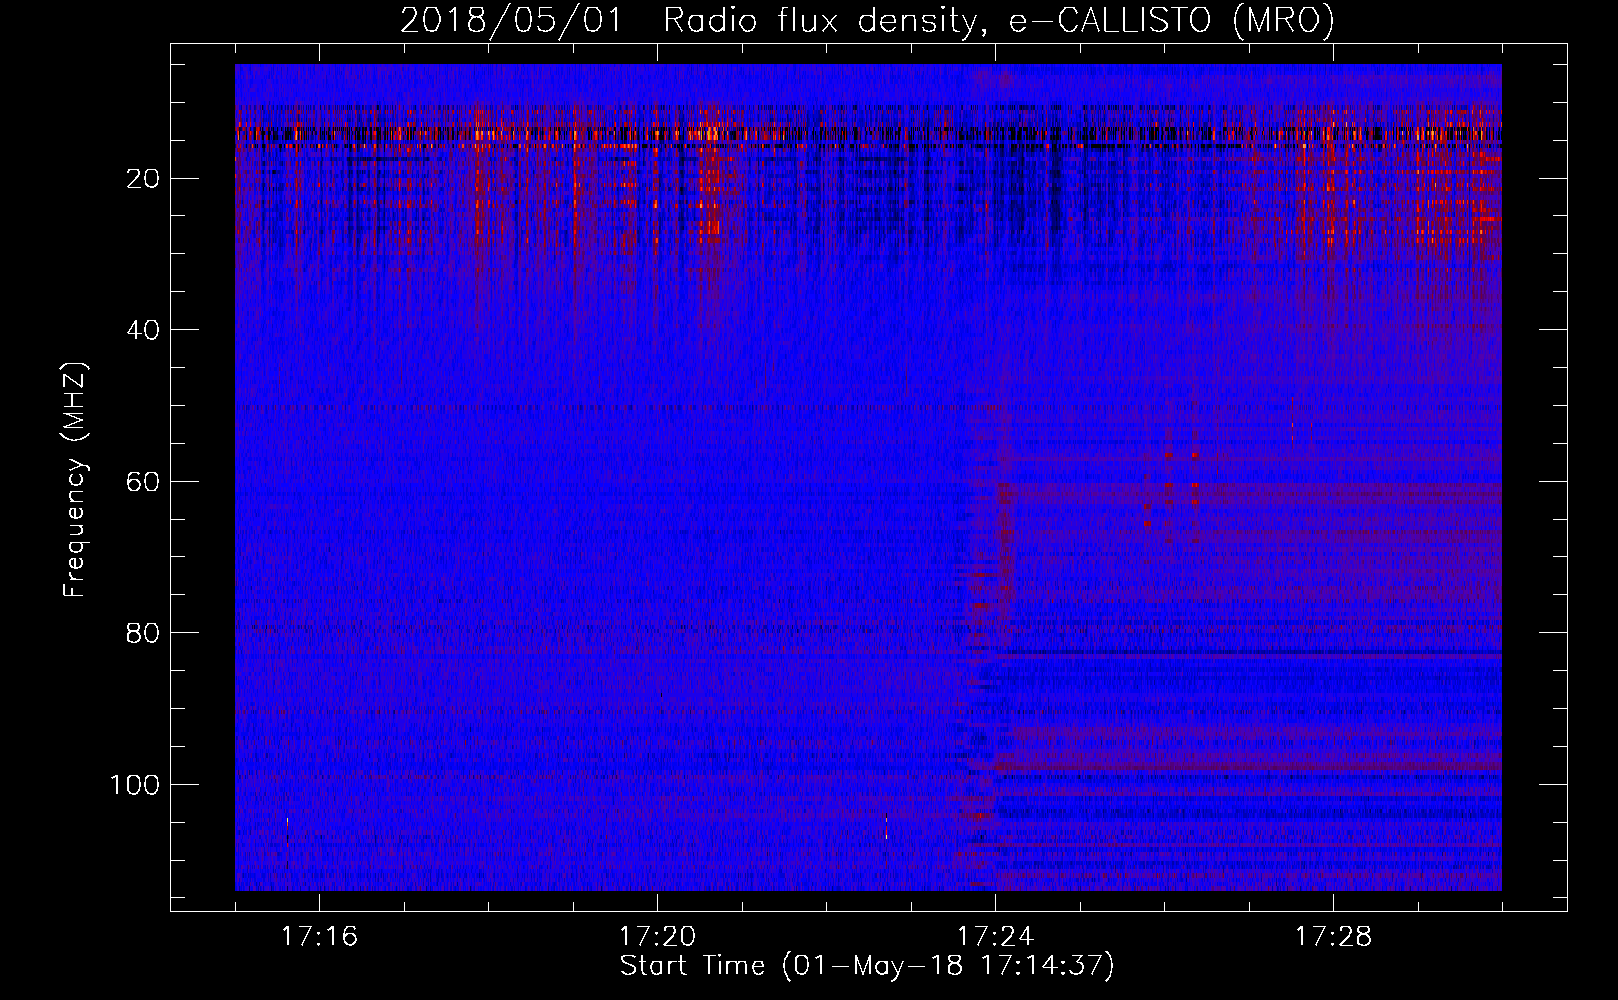Click the 'Frequency (MHZ)' axis label
Screen dimensions: 1618x1000
[x=75, y=479]
